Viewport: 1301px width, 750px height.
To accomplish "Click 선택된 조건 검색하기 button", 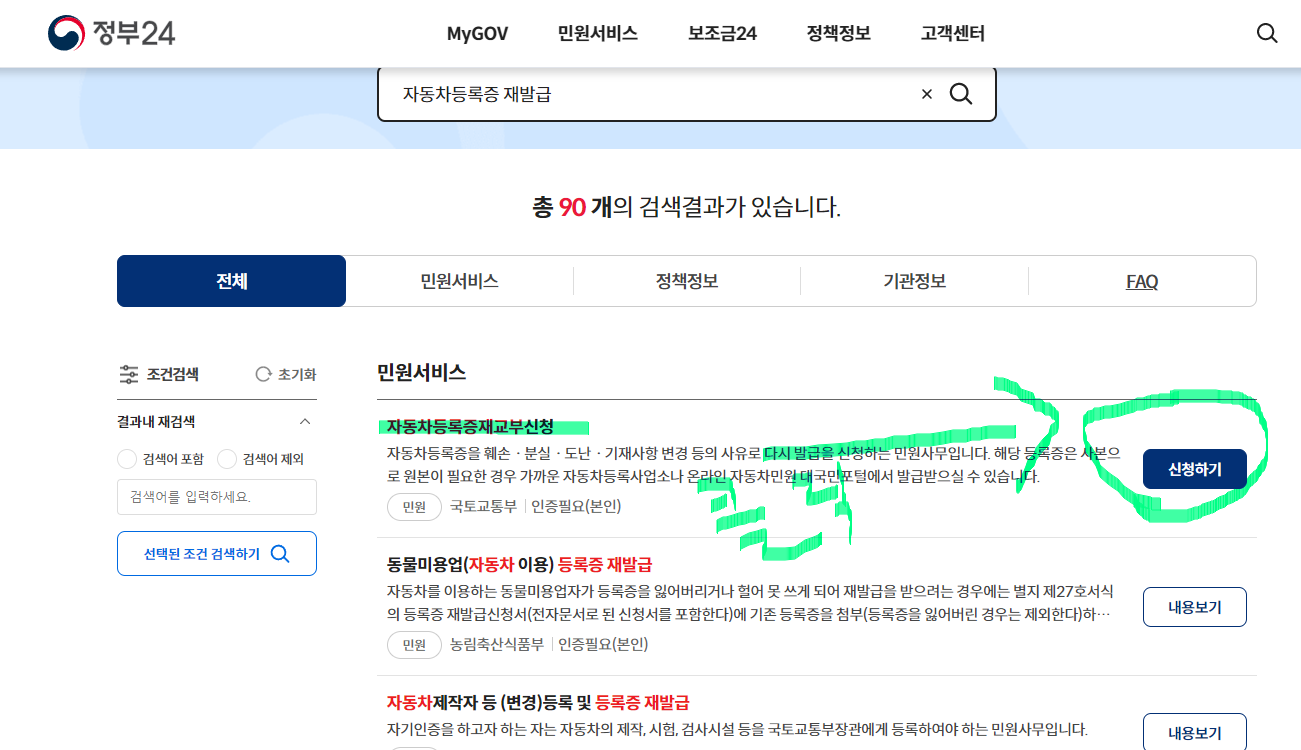I will 217,554.
